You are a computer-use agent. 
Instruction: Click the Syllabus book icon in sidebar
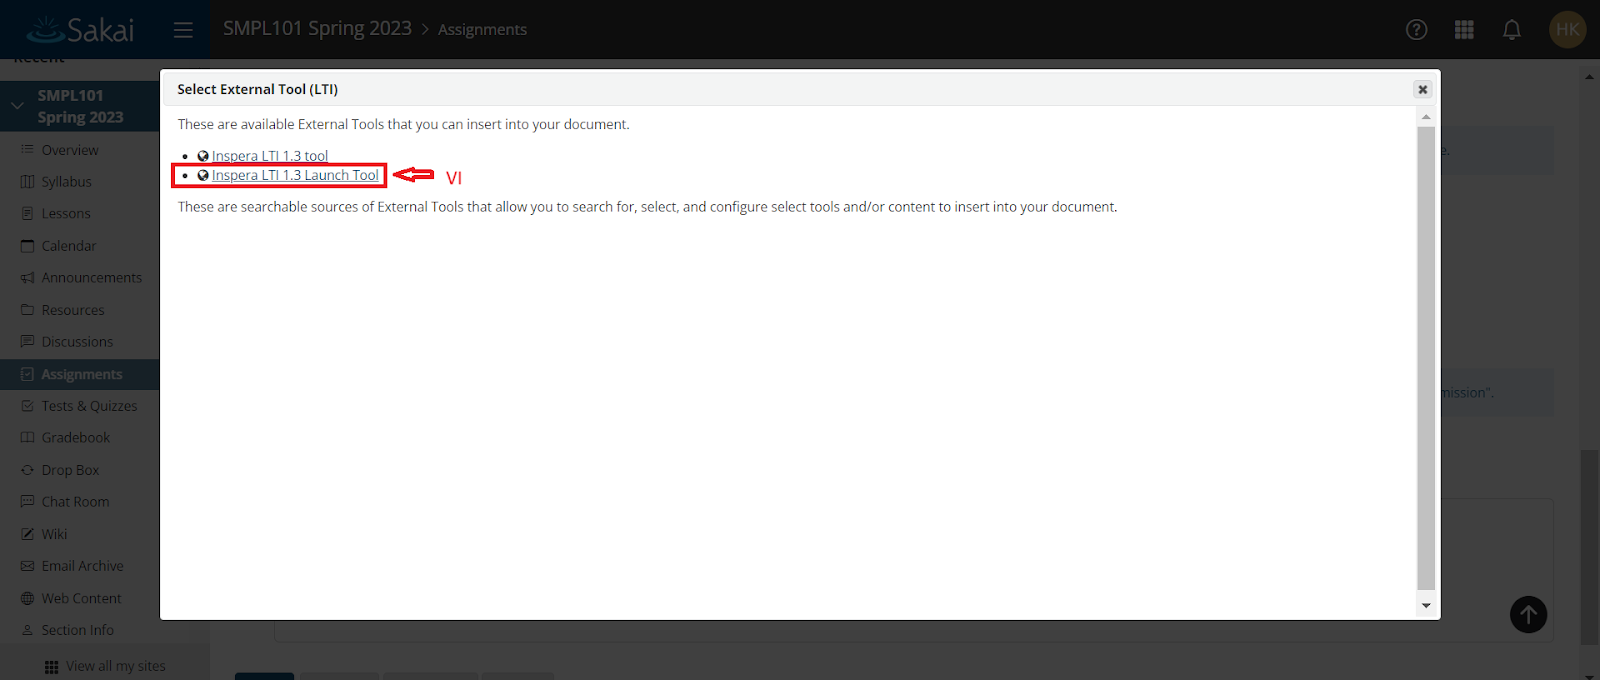(27, 182)
